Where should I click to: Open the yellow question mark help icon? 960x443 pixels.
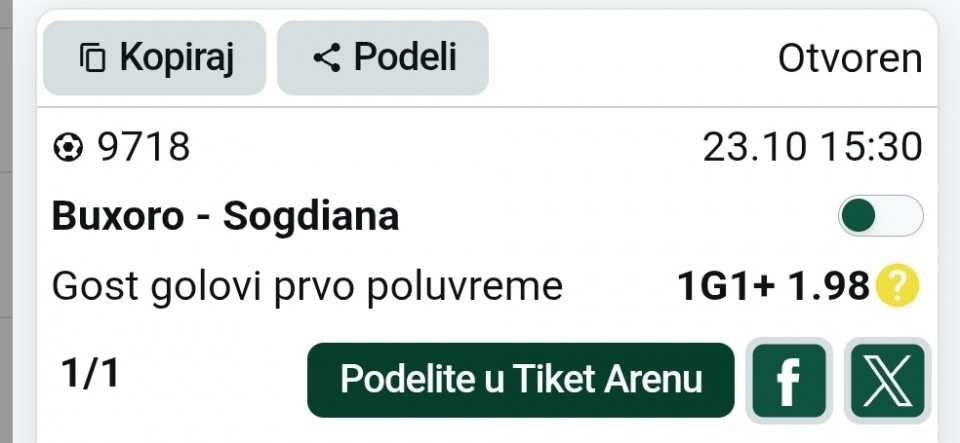[896, 287]
